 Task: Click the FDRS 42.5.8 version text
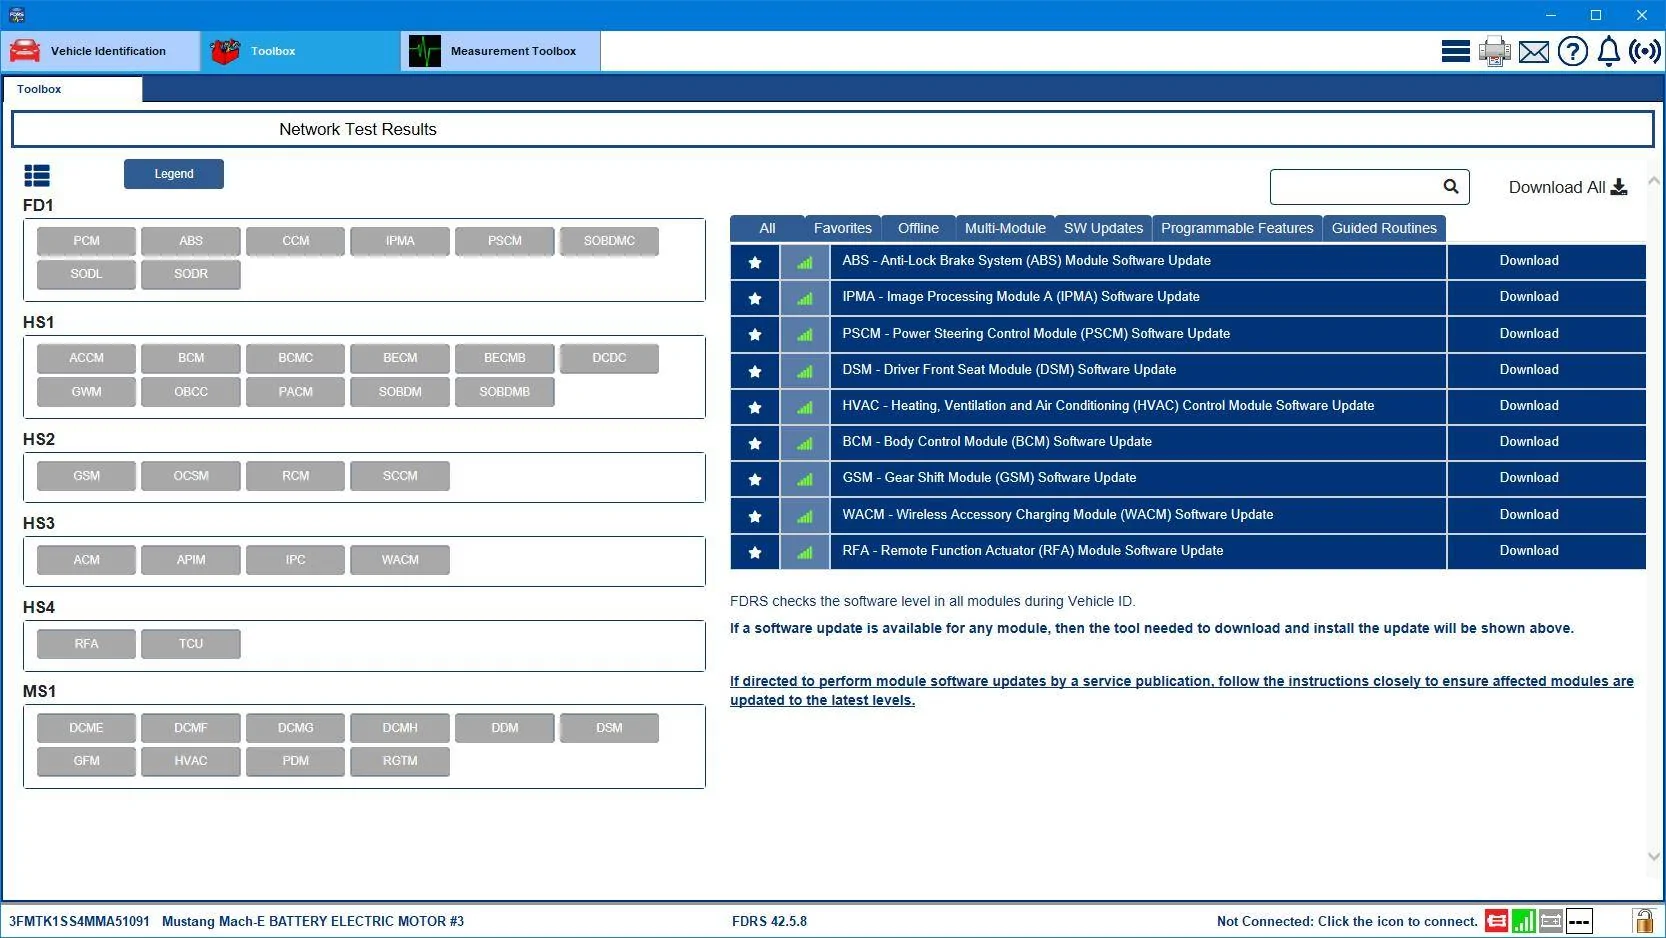tap(769, 921)
